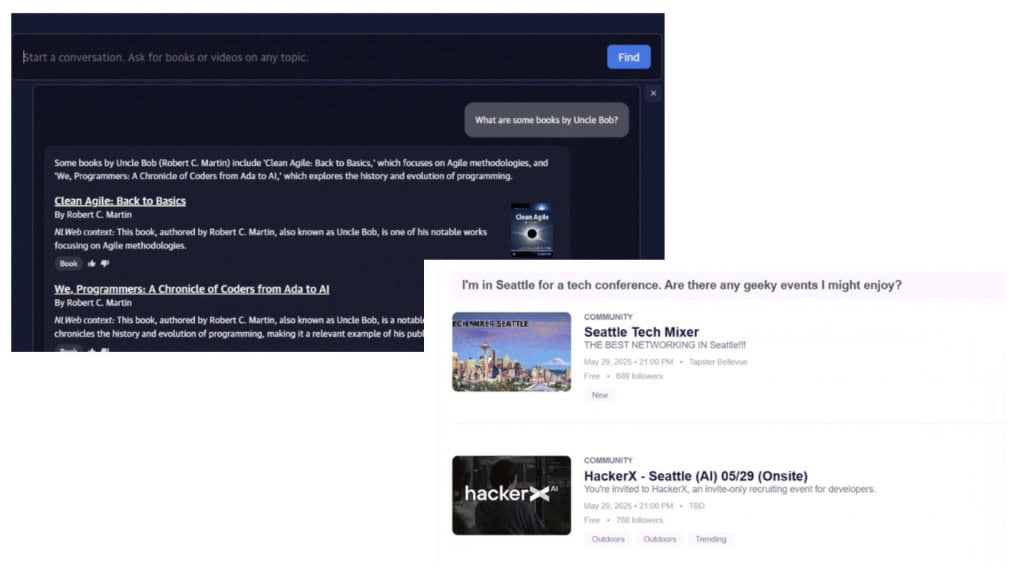The width and height of the screenshot is (1024, 576).
Task: Click the New tag on Seattle Tech Mixer
Action: [x=600, y=395]
